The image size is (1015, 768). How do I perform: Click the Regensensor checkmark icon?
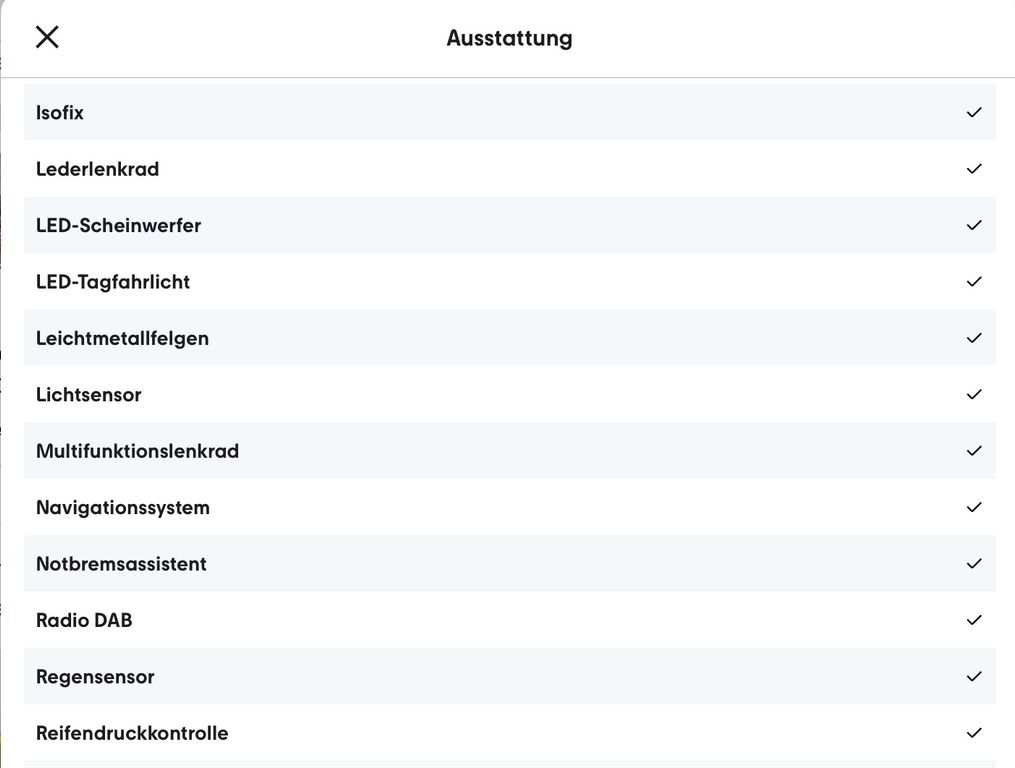point(974,677)
